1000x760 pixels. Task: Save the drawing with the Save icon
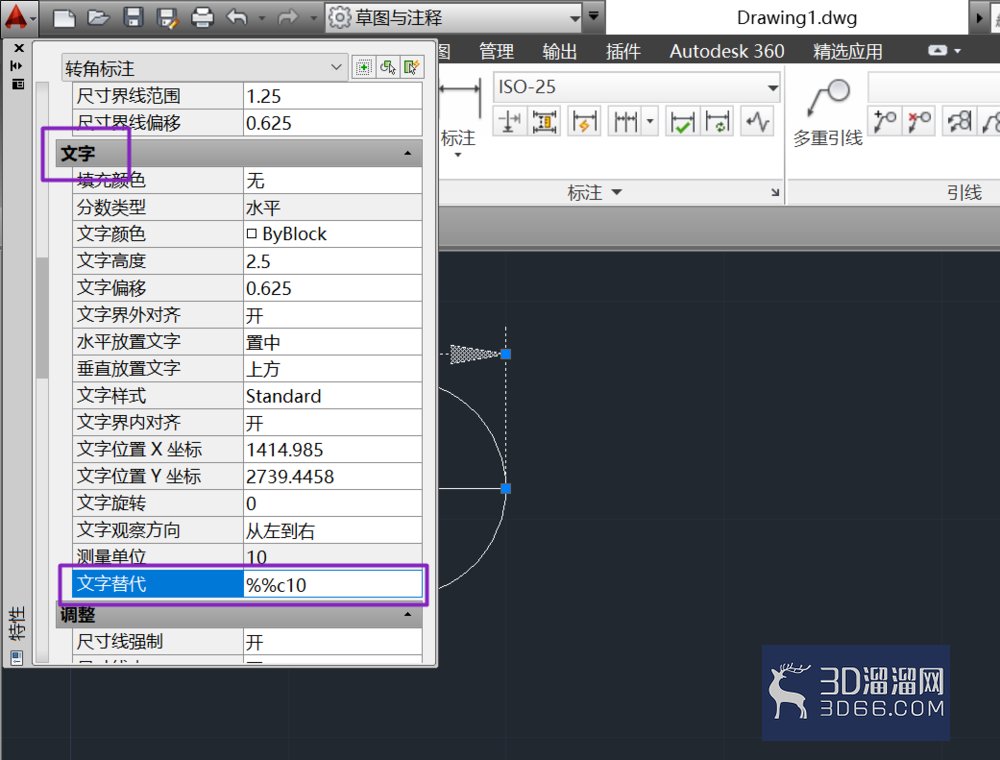point(133,18)
